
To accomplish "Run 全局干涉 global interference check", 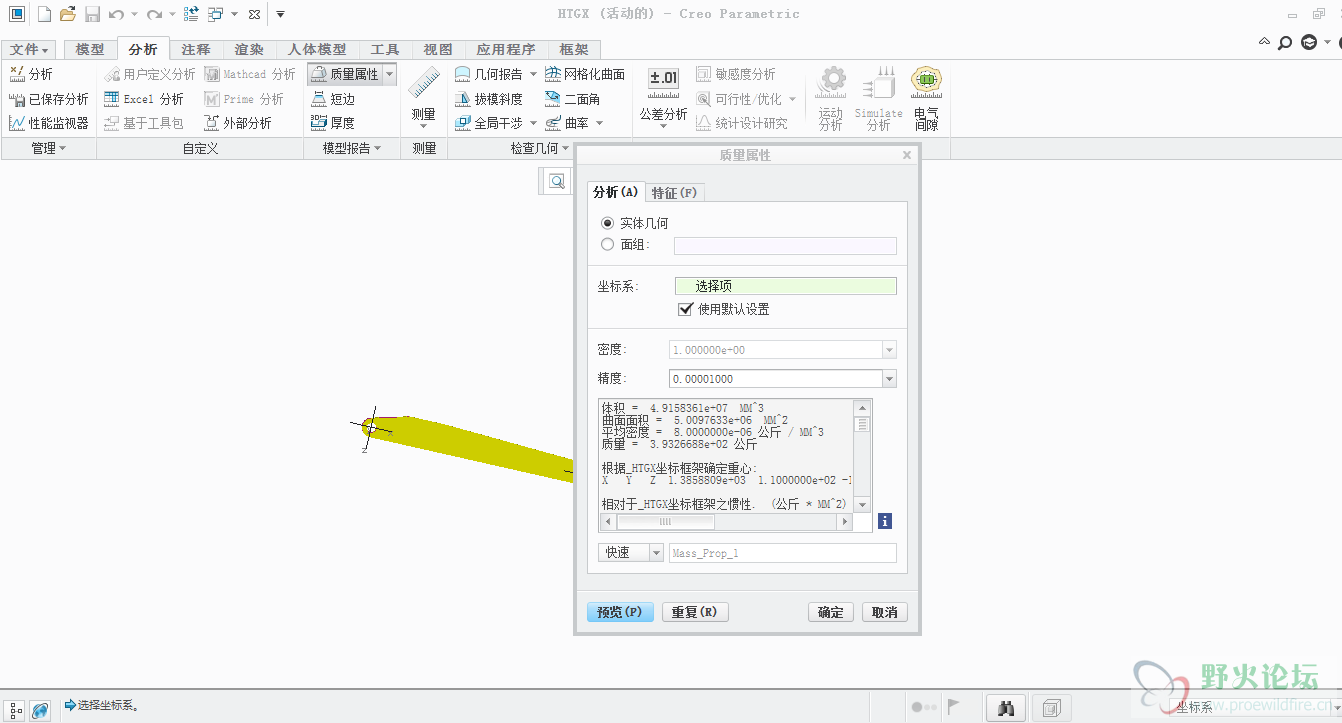I will (x=489, y=123).
